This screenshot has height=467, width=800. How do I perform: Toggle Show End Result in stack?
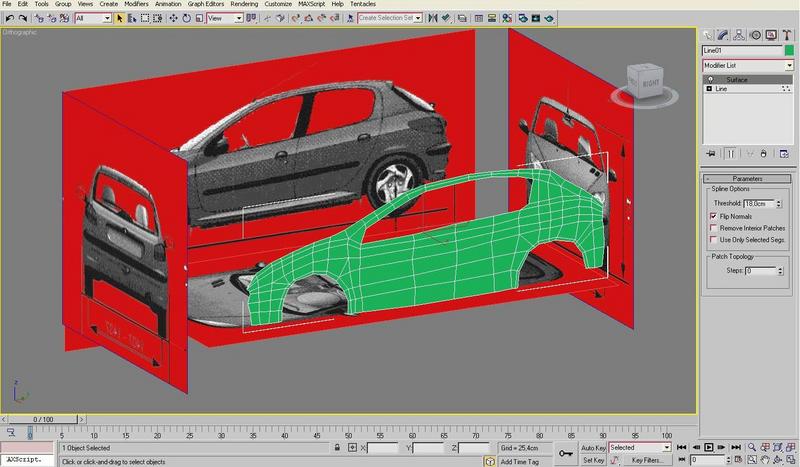731,154
